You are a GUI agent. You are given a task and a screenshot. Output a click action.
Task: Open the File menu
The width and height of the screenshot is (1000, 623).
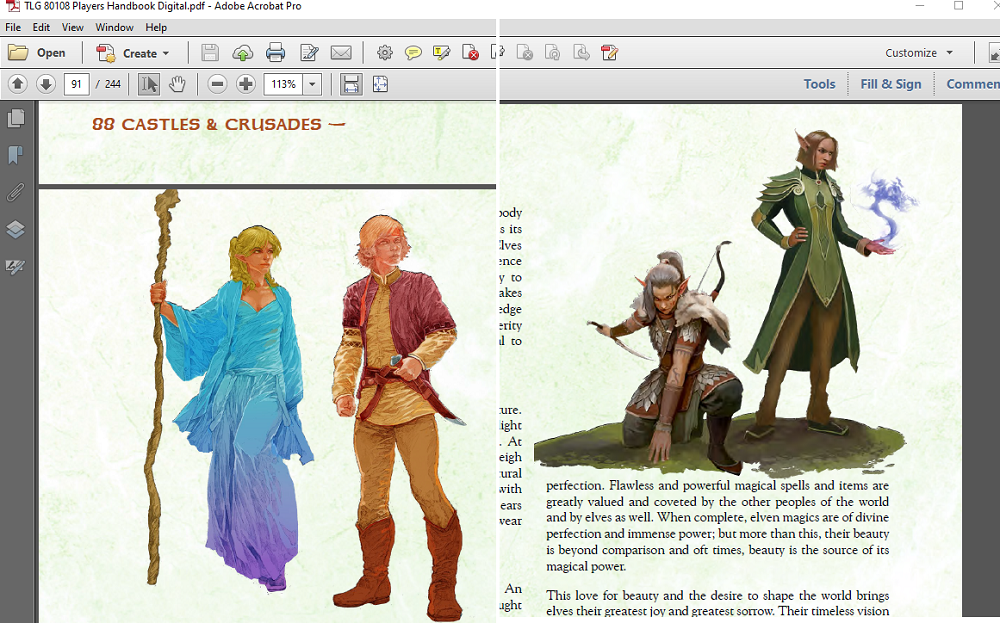point(13,27)
